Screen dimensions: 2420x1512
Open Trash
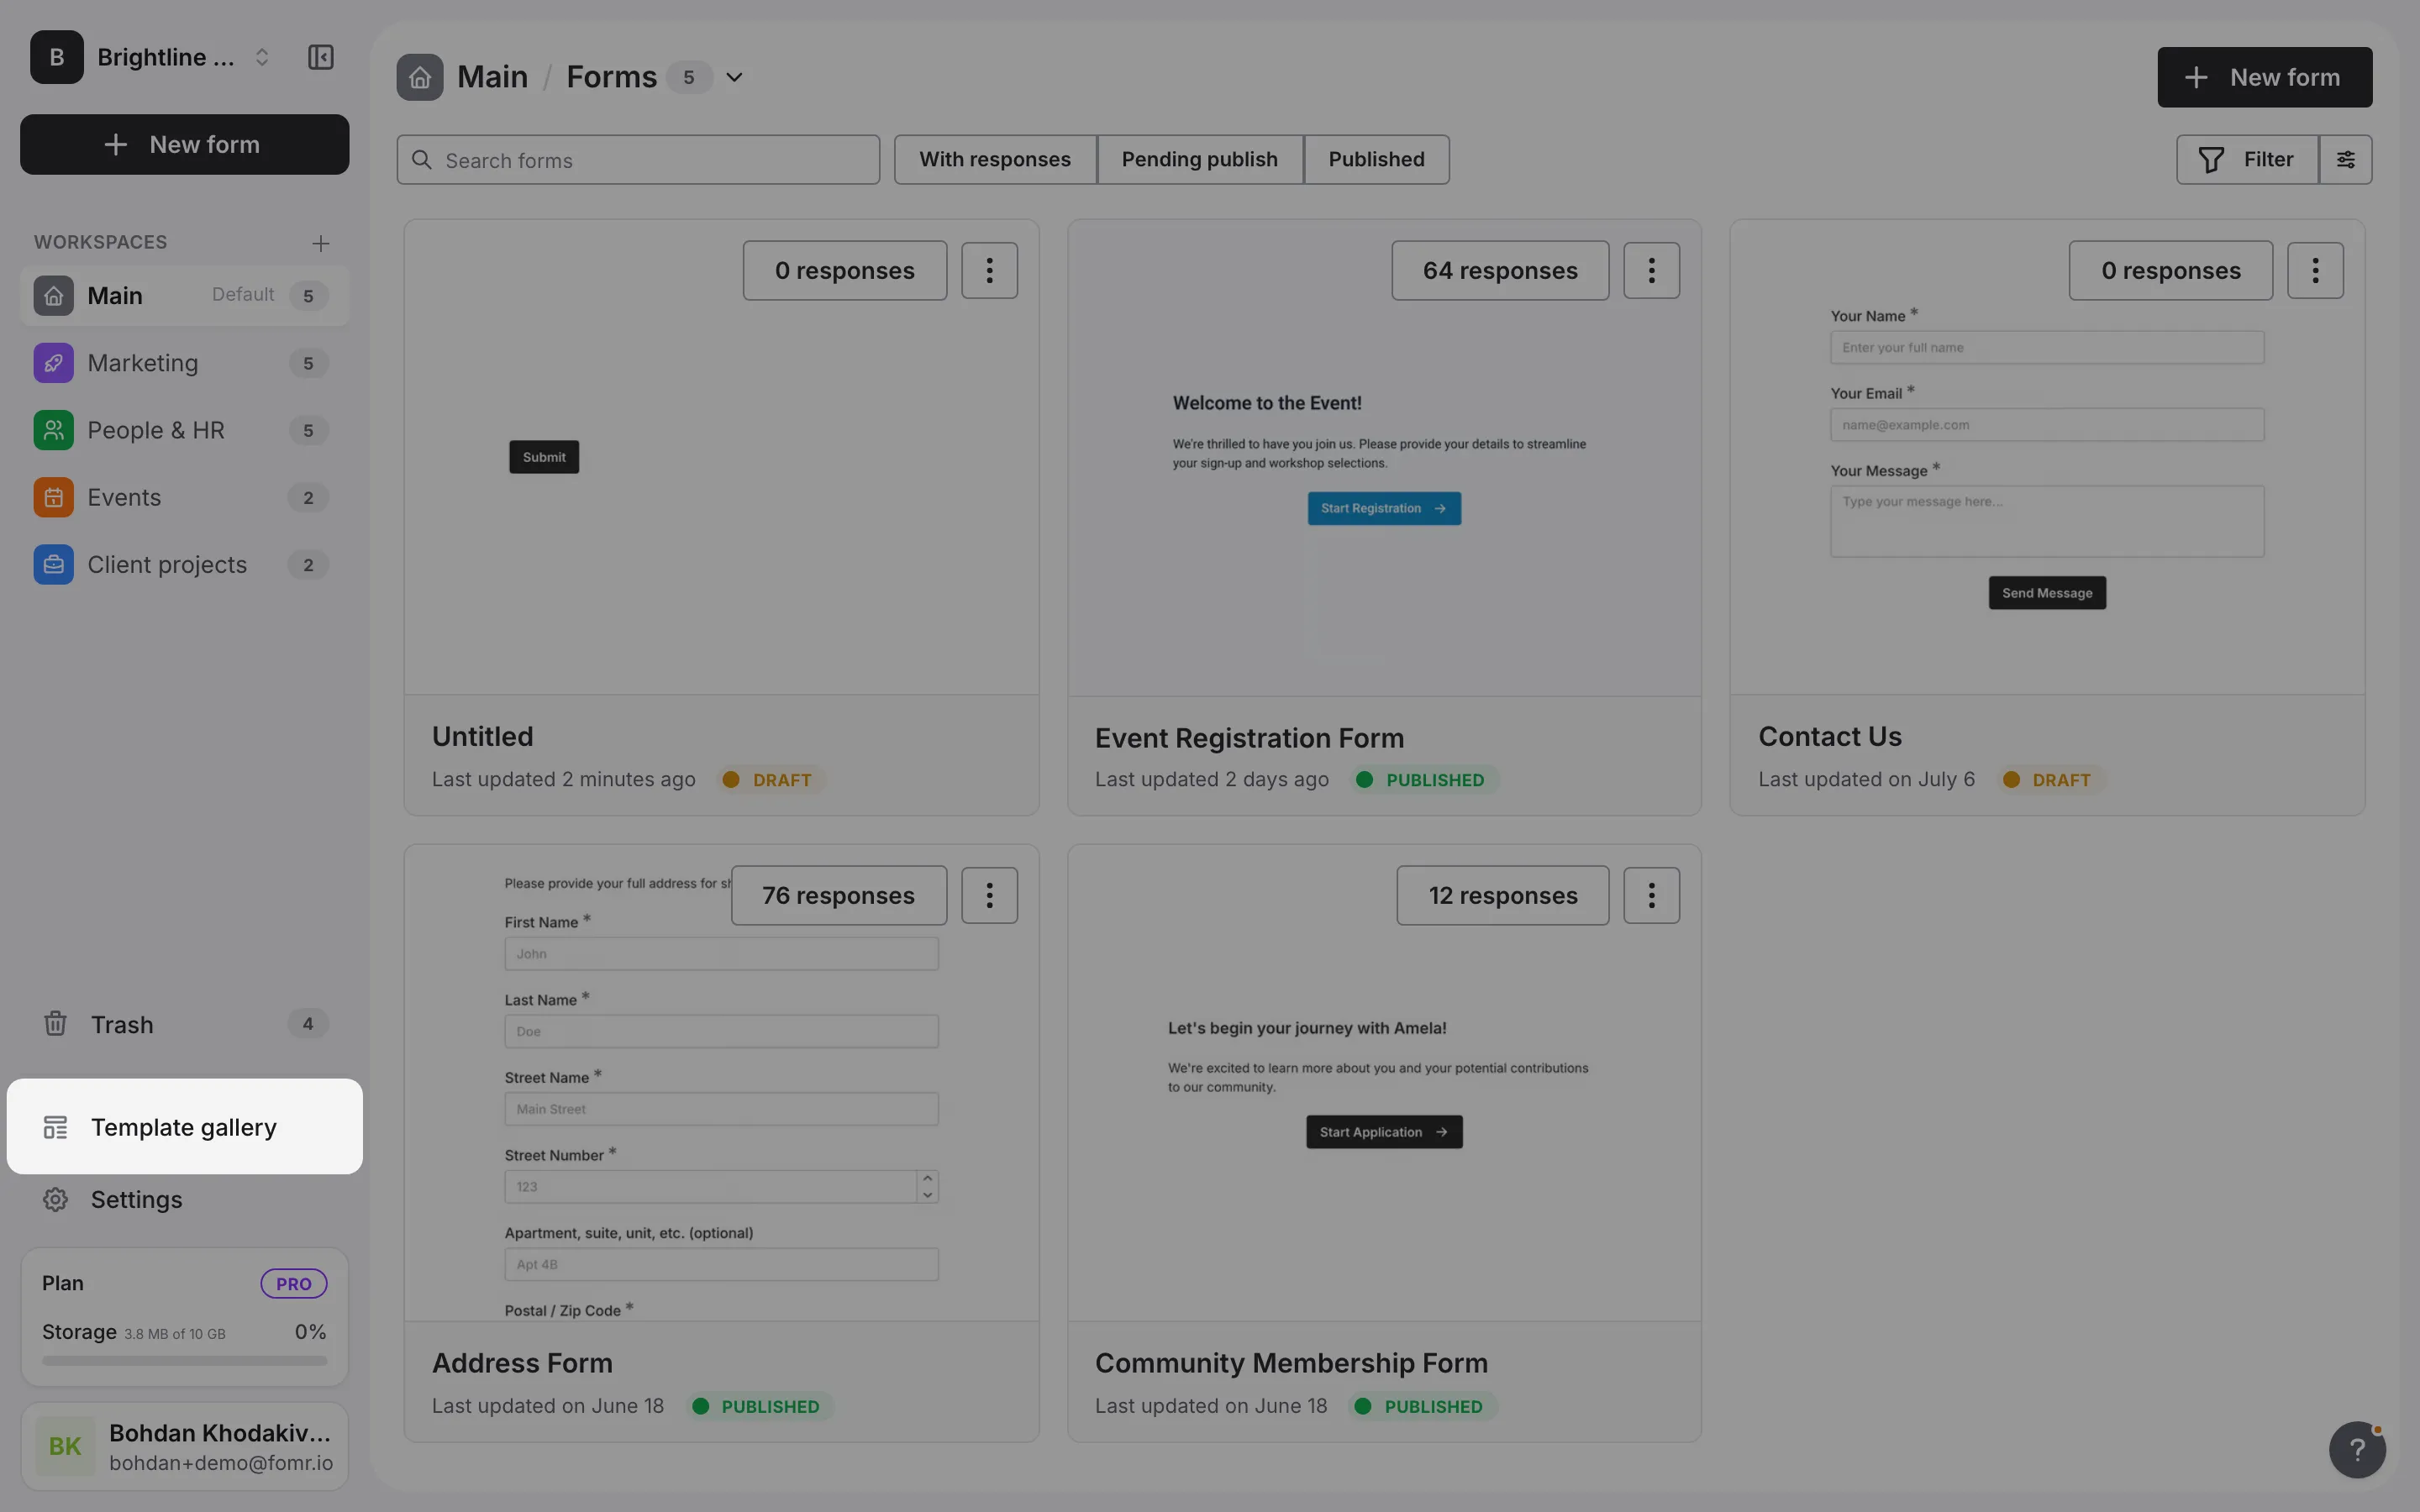coord(185,1024)
